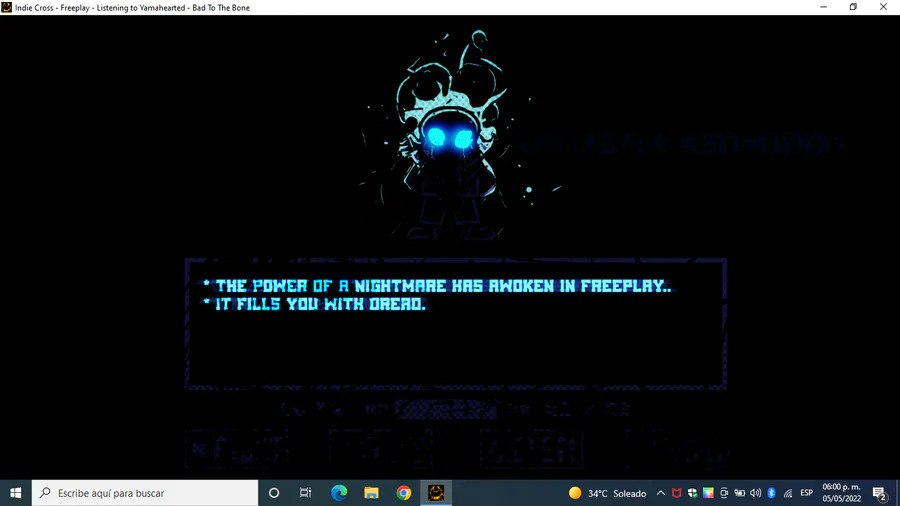Switch the ESP input language indicator
The width and height of the screenshot is (900, 506).
pos(806,493)
